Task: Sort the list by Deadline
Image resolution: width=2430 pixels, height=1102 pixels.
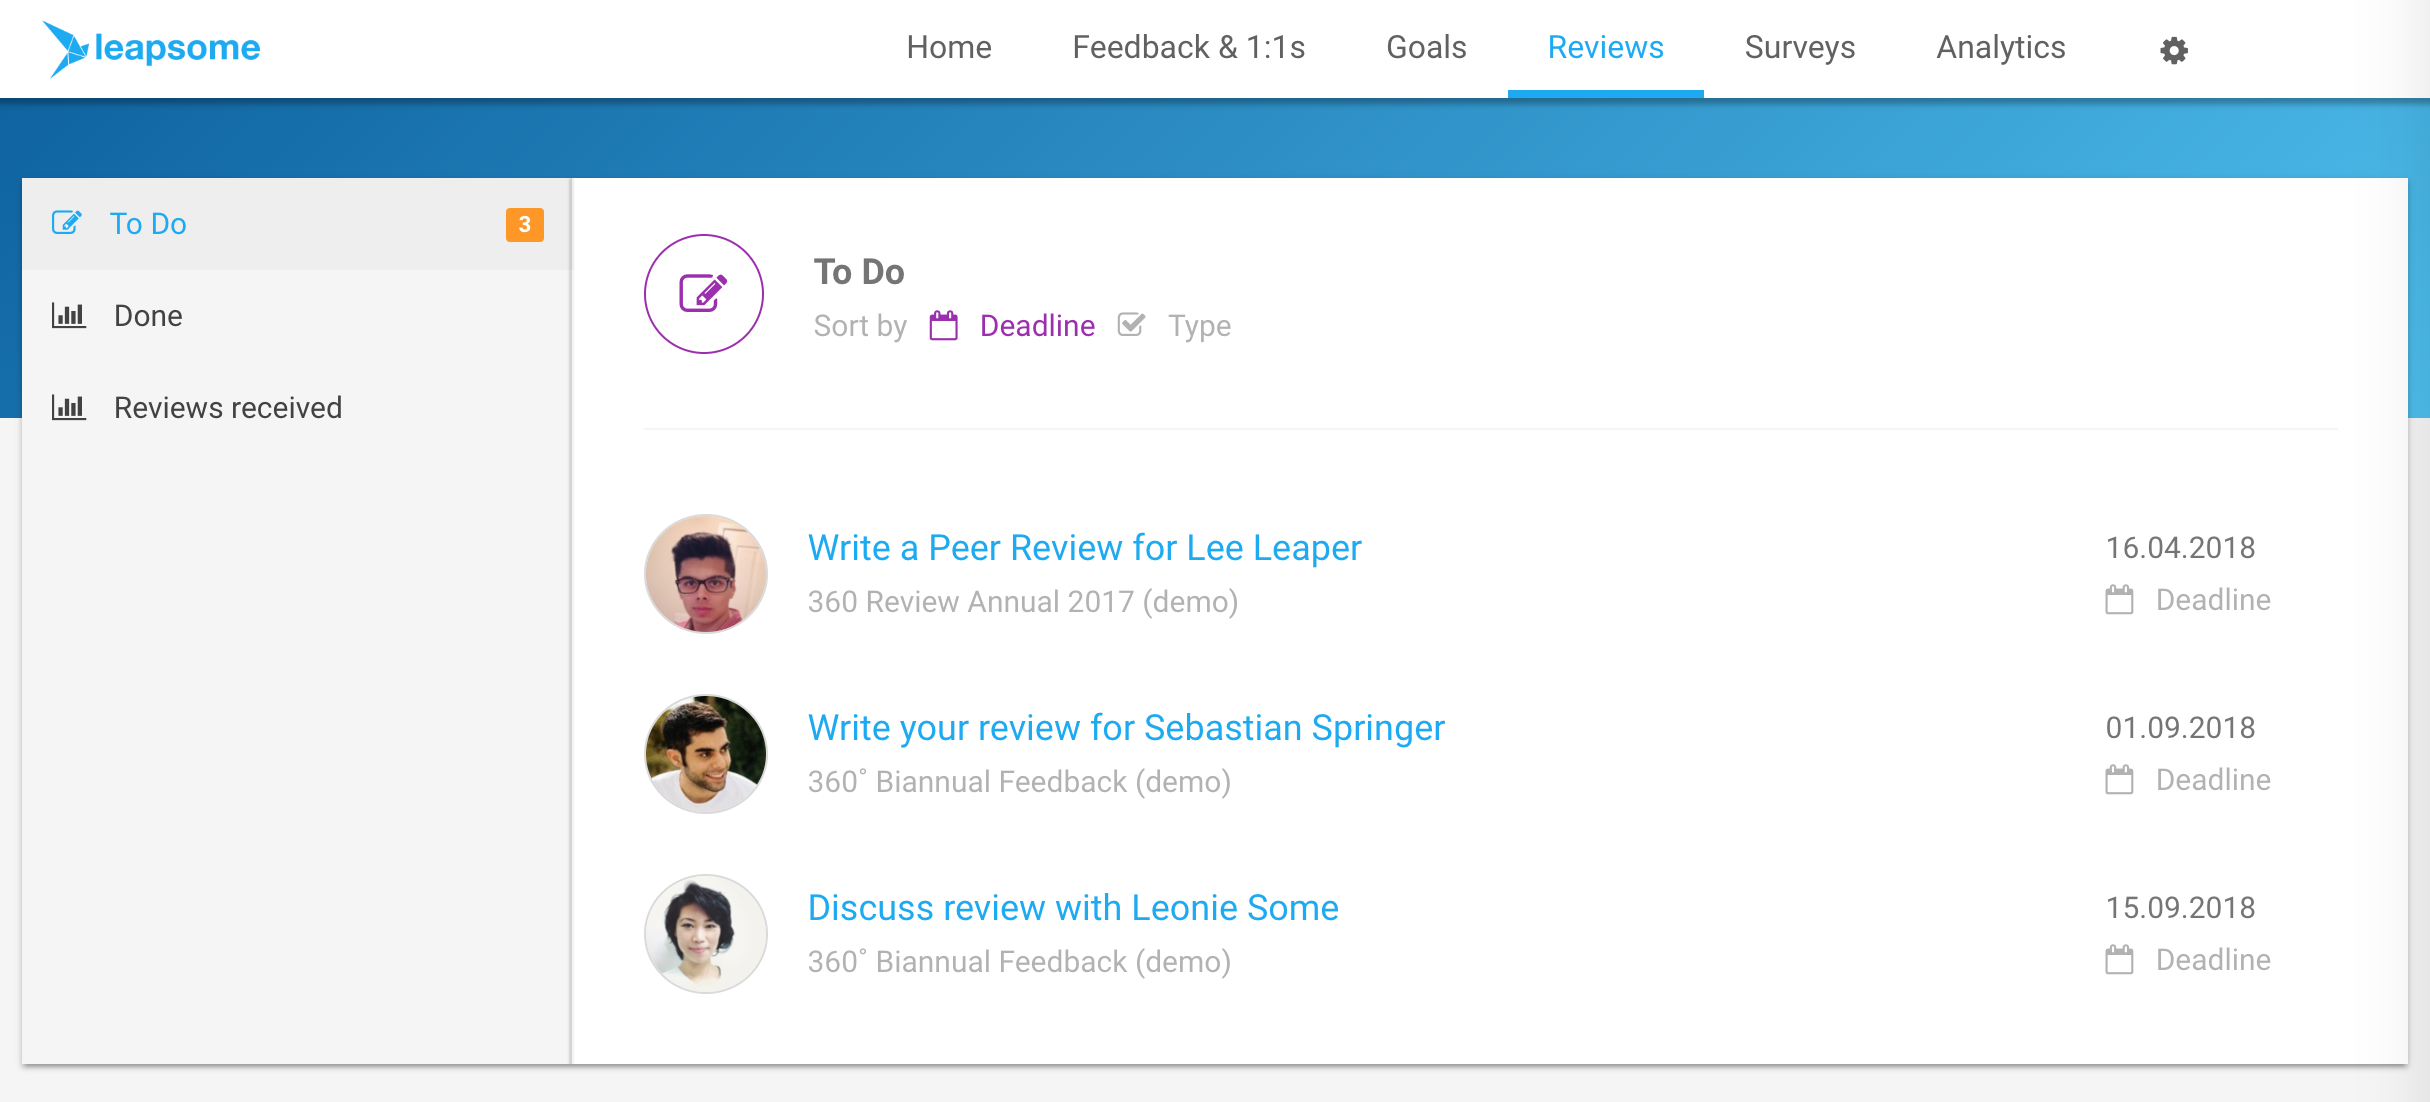Action: (1037, 326)
